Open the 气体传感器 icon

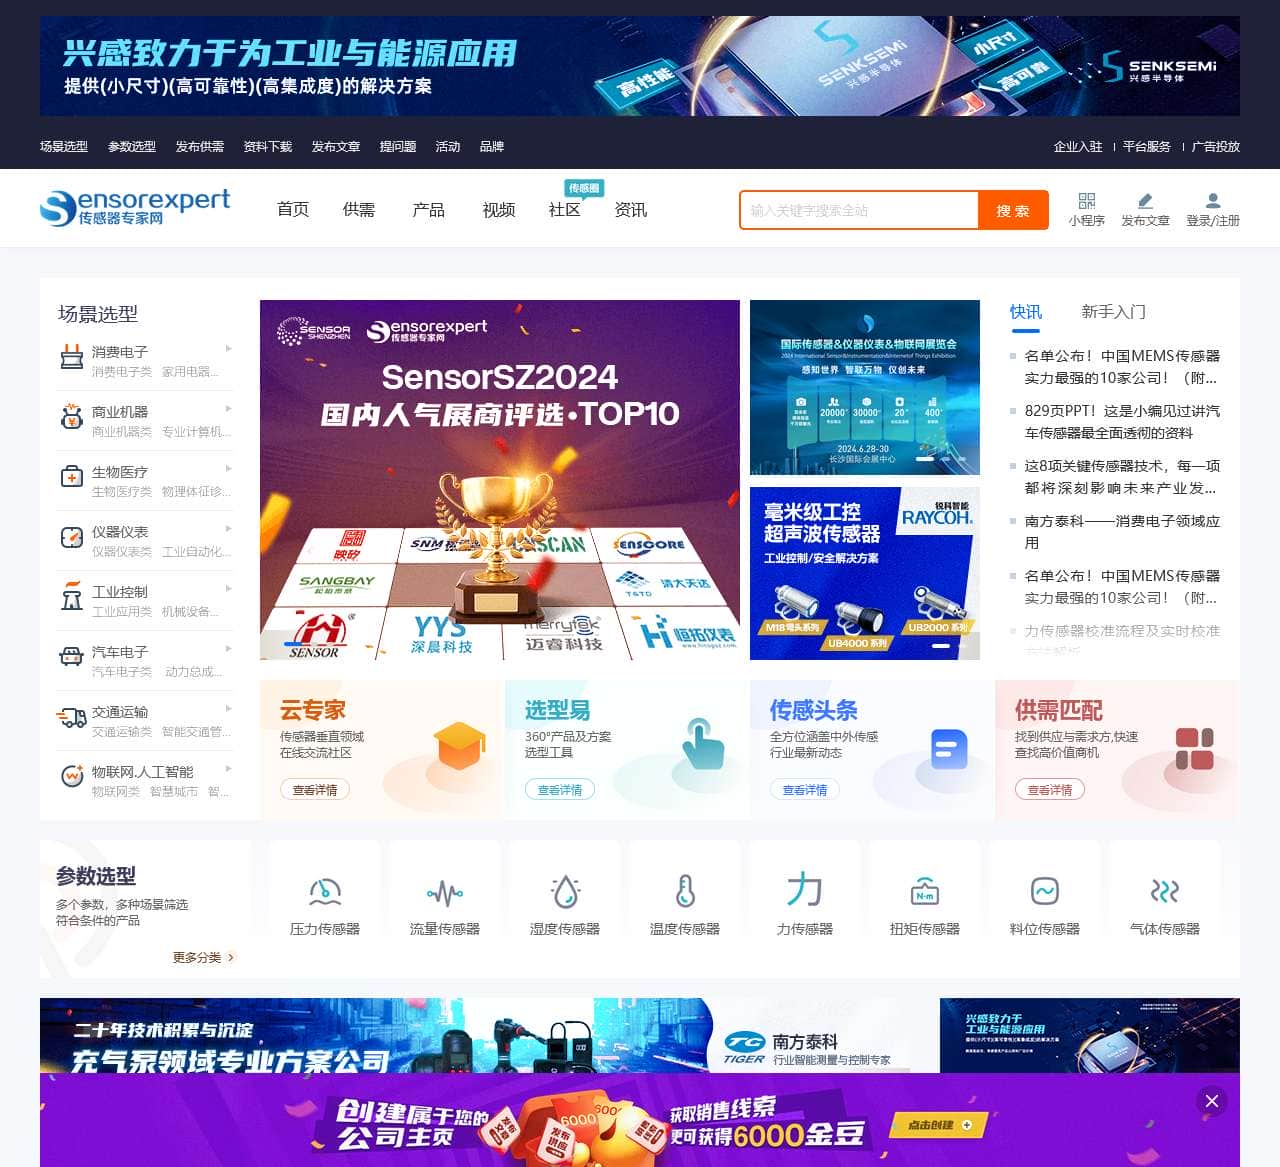1165,891
